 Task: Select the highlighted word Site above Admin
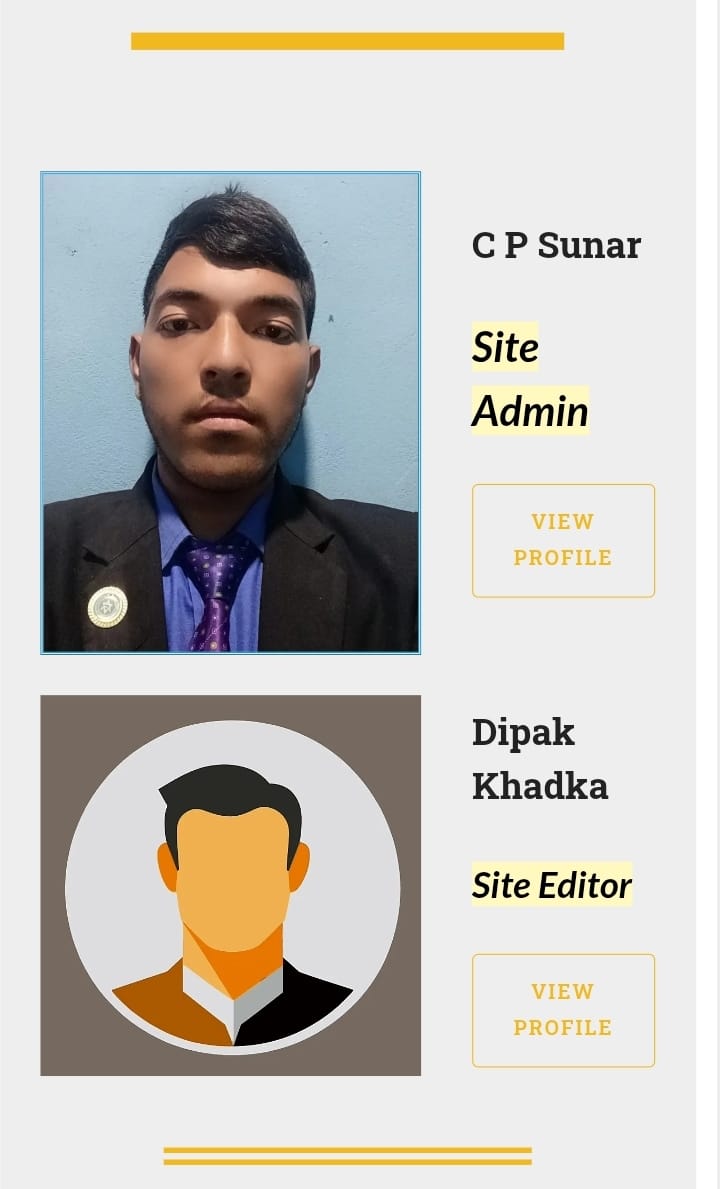tap(505, 347)
